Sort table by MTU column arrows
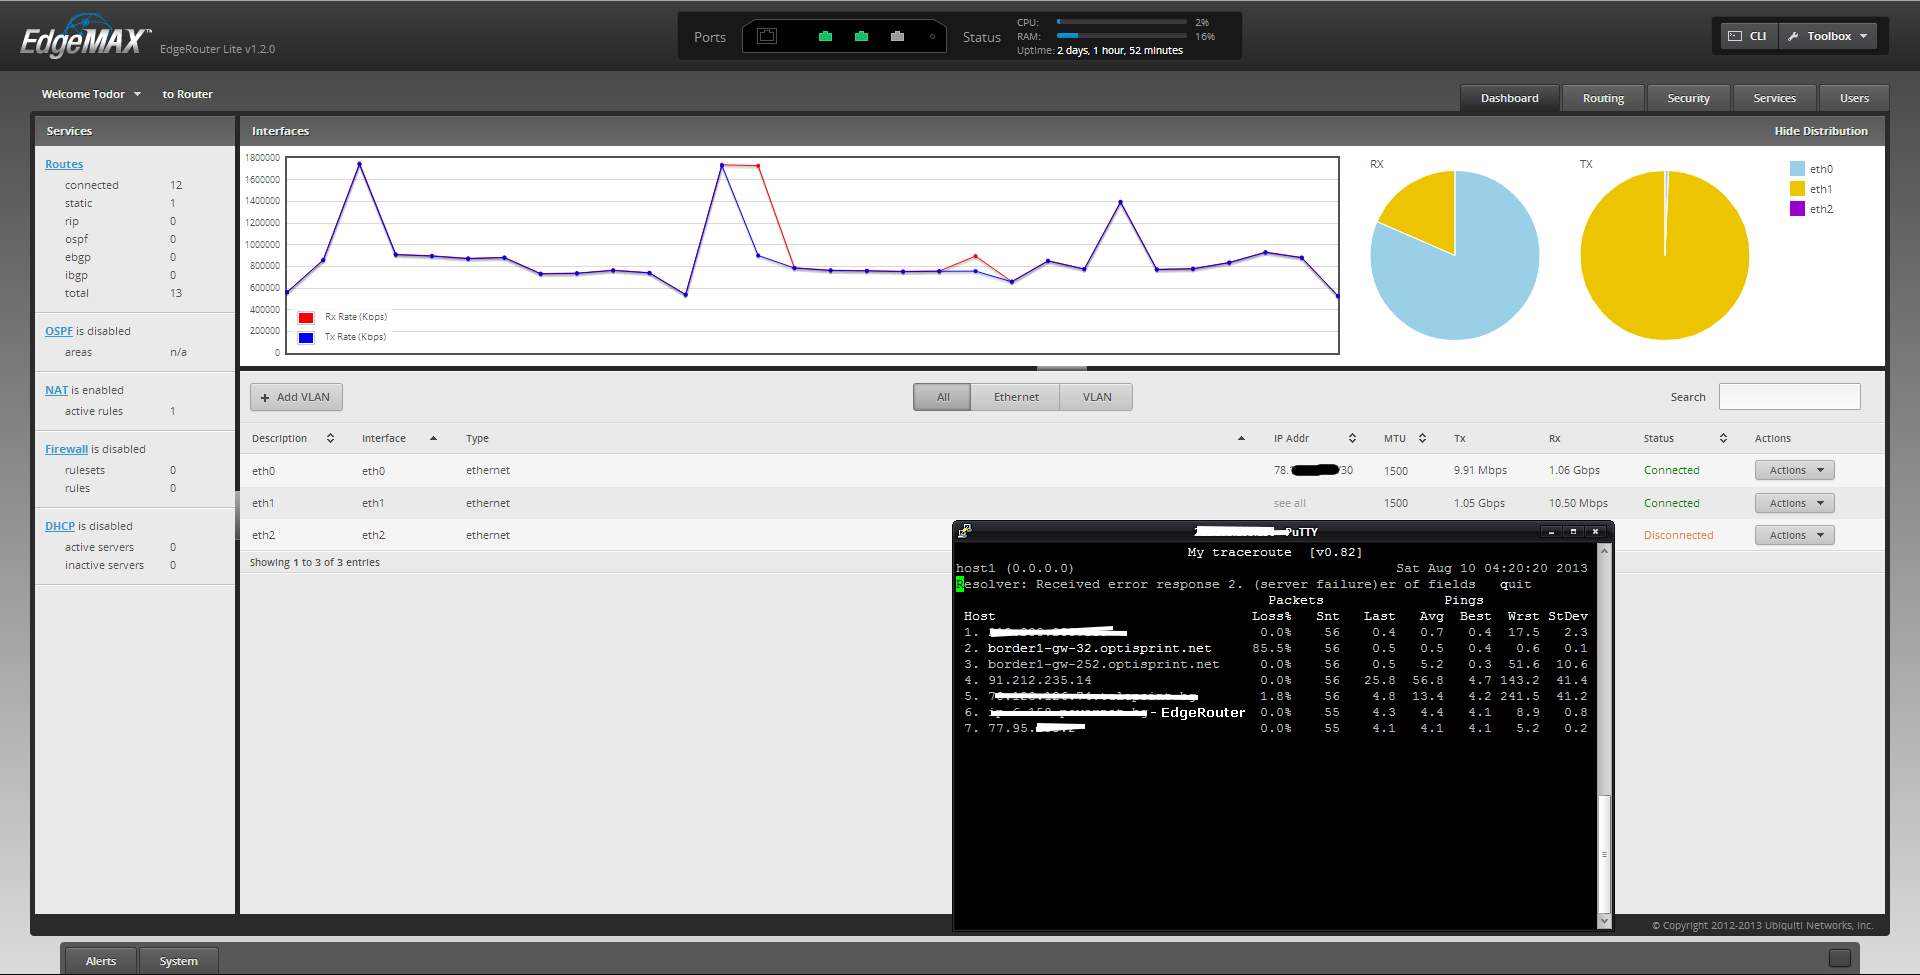This screenshot has height=975, width=1920. click(1422, 438)
